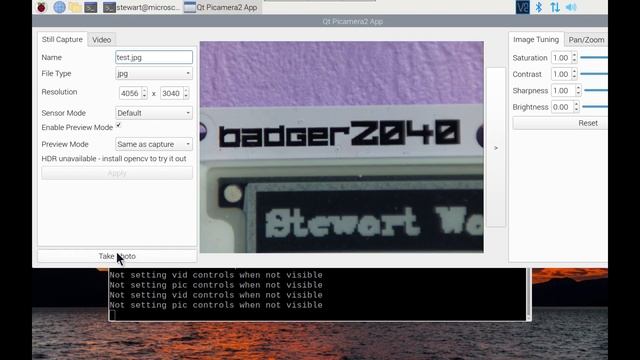Adjust the Brightness spinner arrows
The width and height of the screenshot is (640, 360).
(x=576, y=107)
